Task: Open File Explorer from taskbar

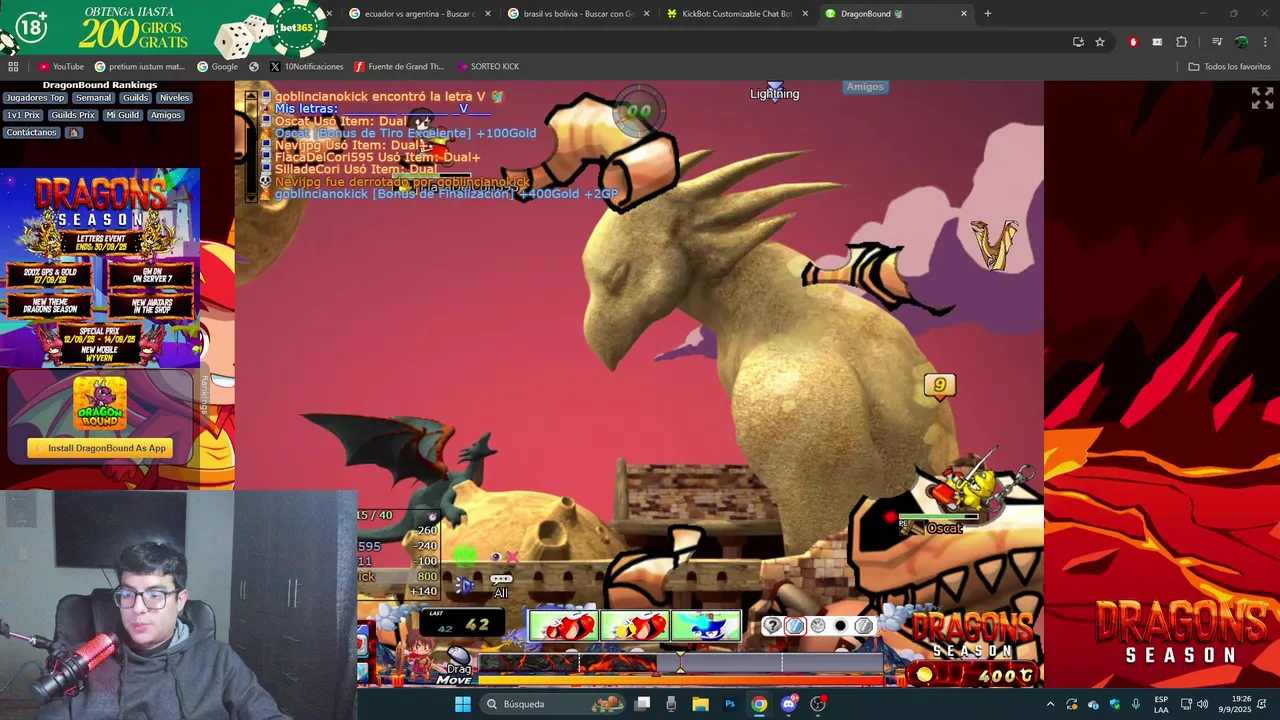Action: [x=700, y=704]
